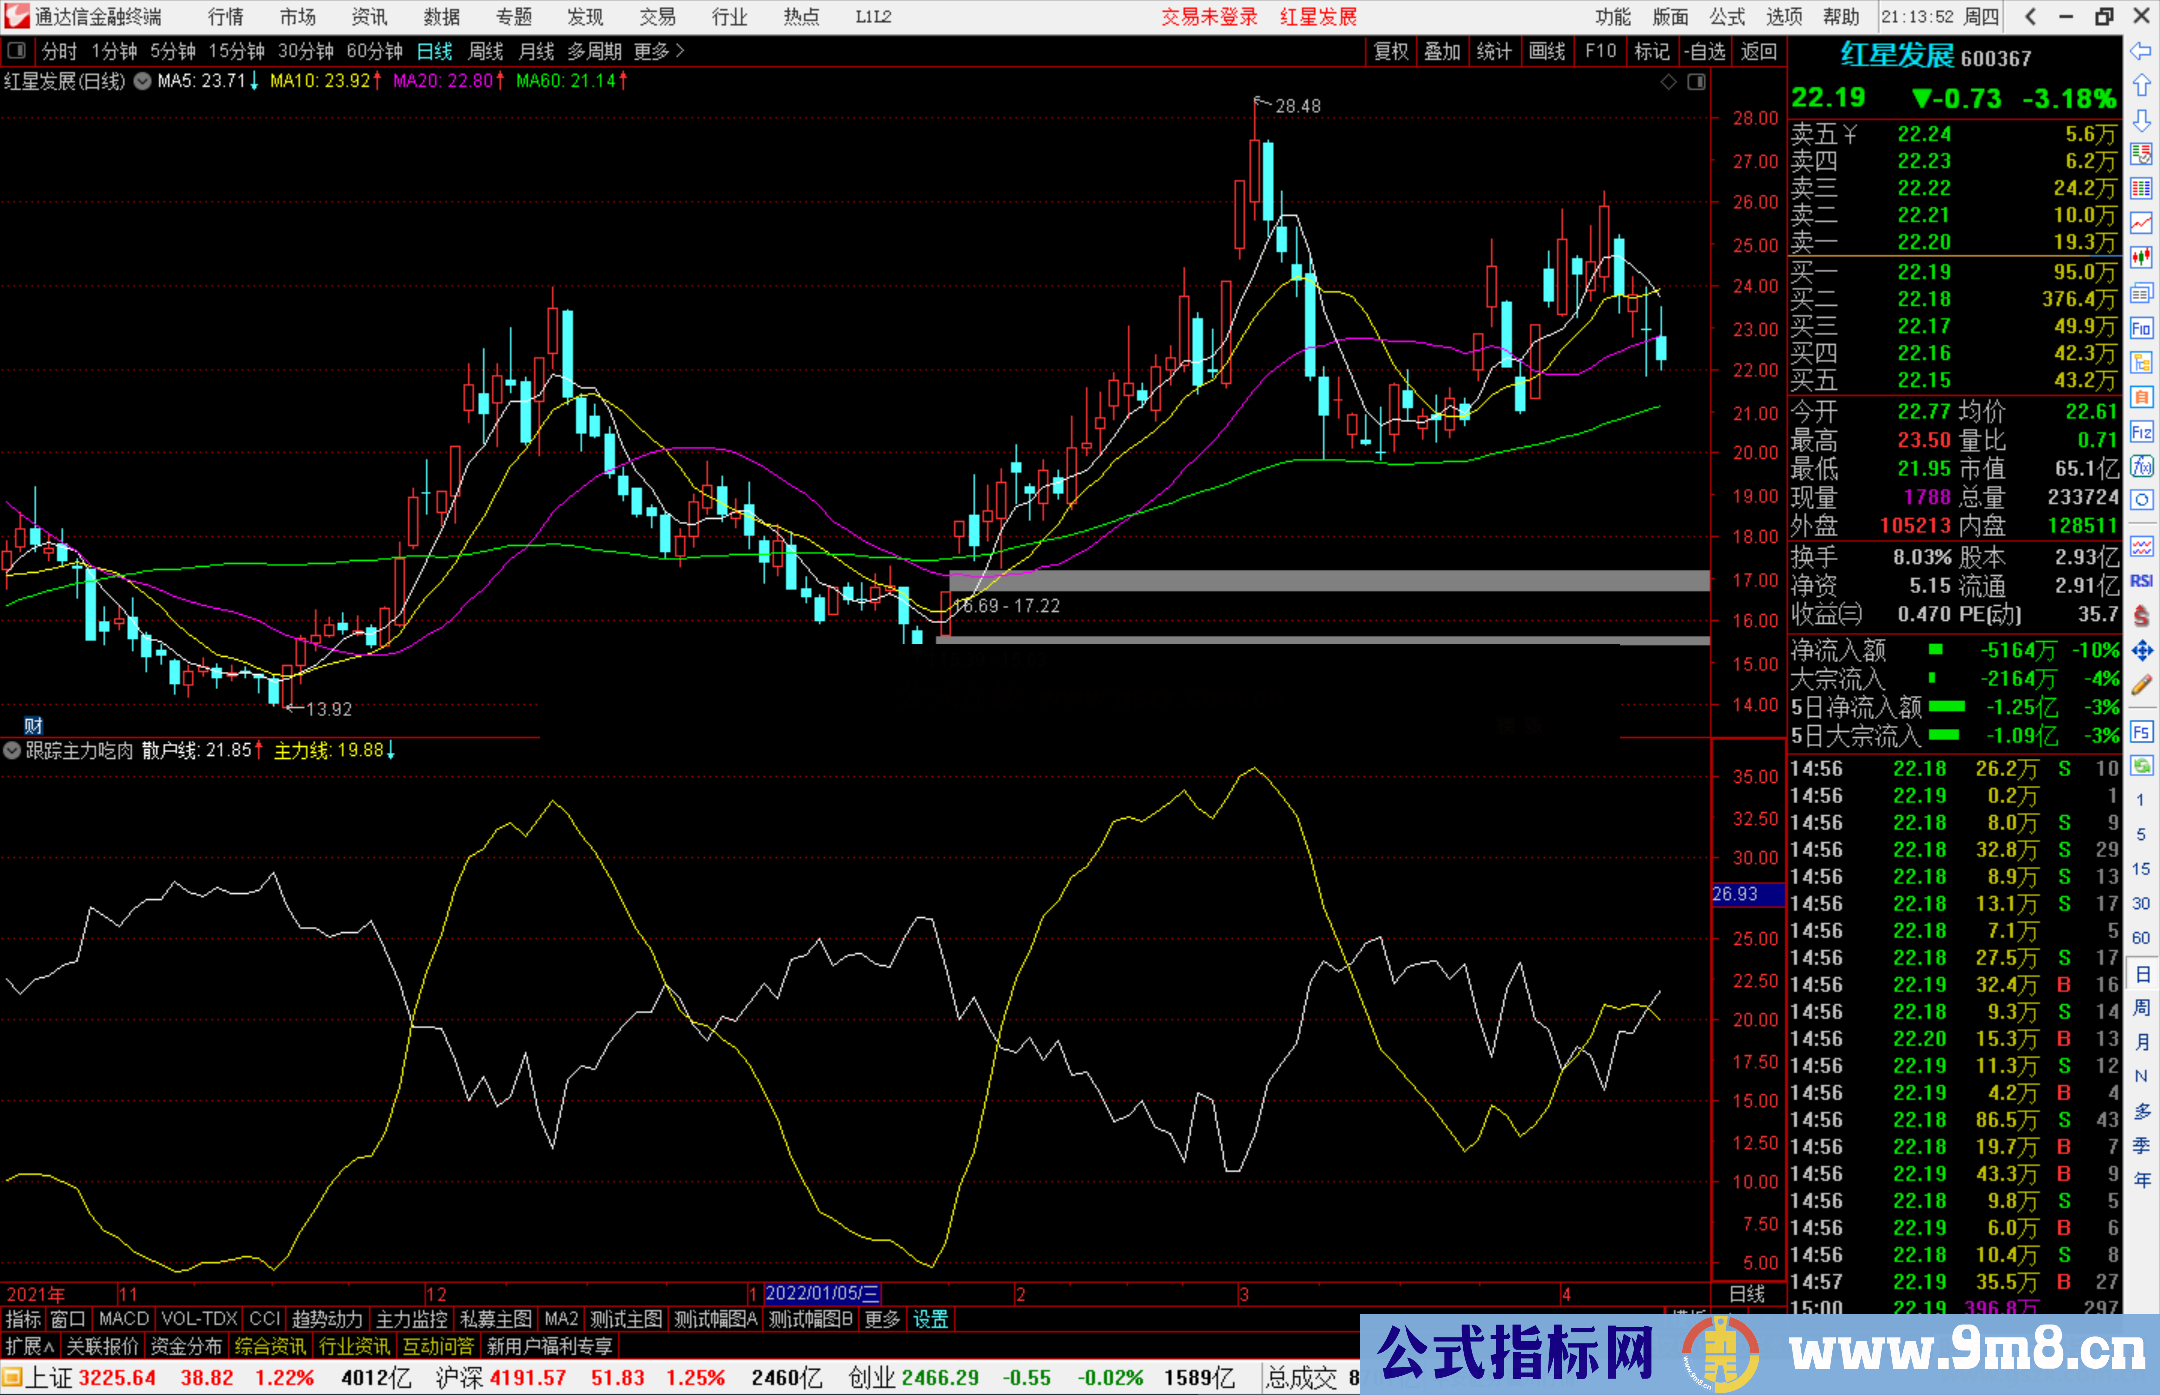Click the 复权 button
2160x1395 pixels.
tap(1390, 51)
